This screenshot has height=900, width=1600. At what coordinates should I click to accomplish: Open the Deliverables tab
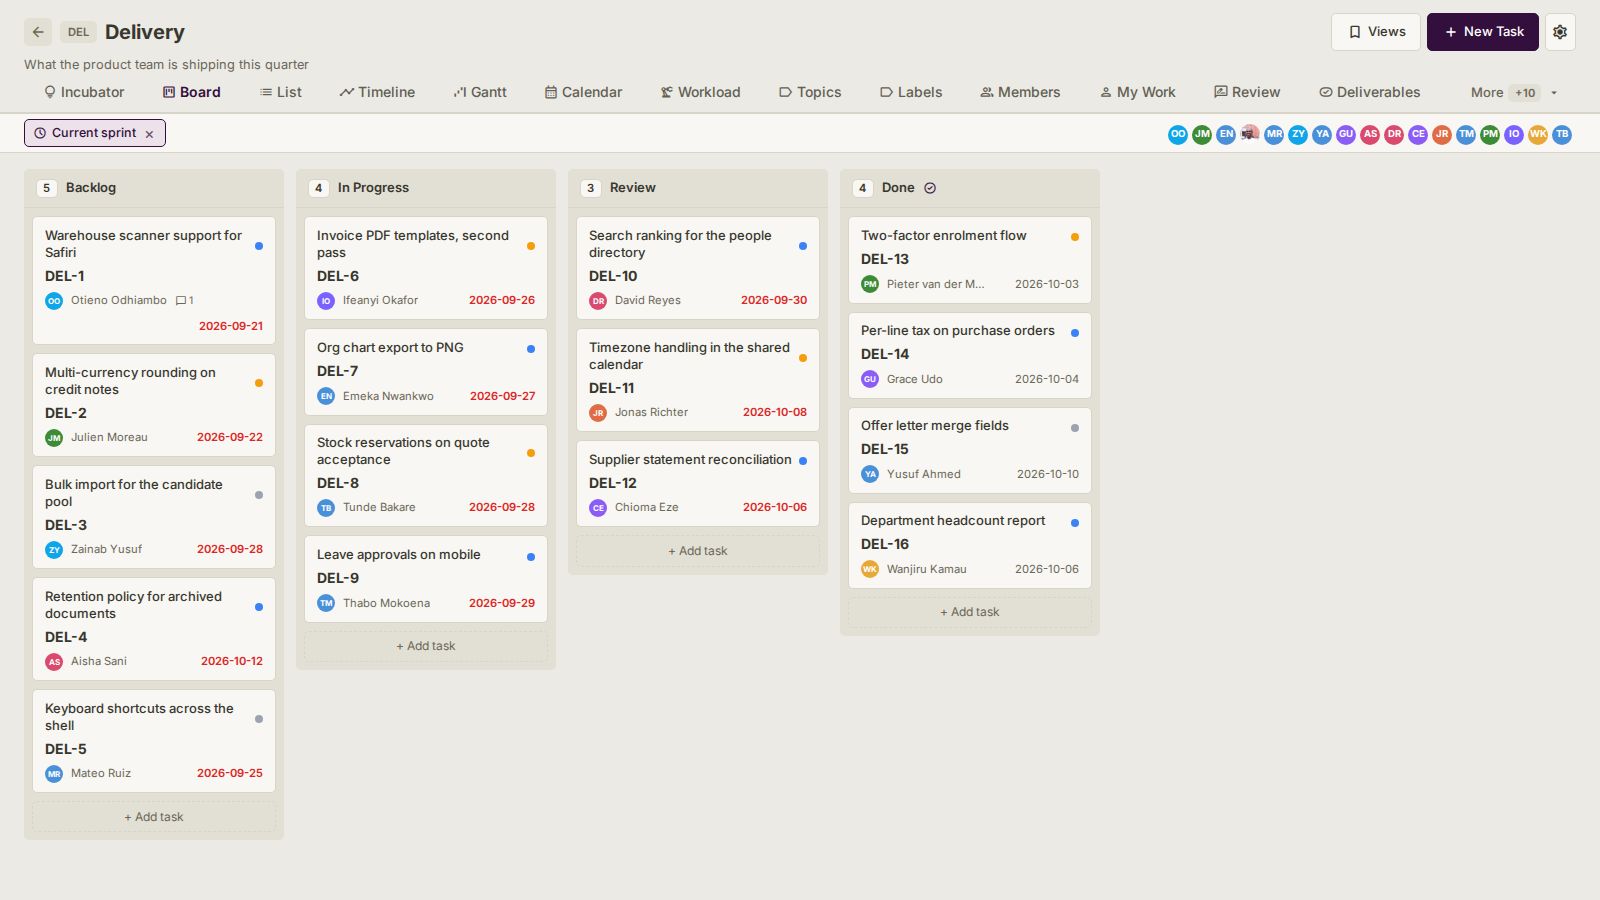coord(1370,92)
